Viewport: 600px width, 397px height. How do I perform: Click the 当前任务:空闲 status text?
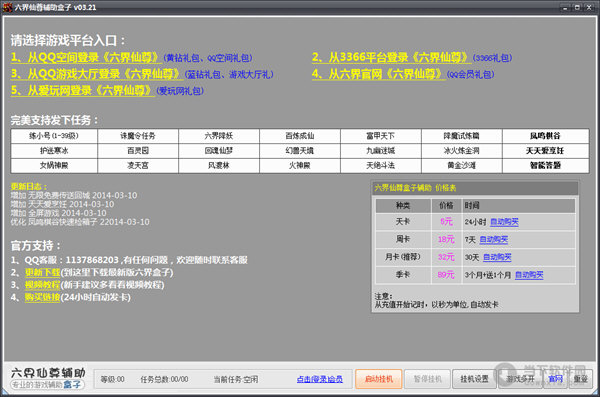236,379
